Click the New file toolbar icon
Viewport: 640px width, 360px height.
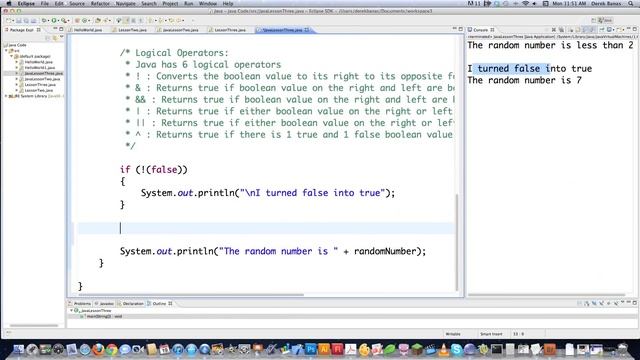(9, 20)
